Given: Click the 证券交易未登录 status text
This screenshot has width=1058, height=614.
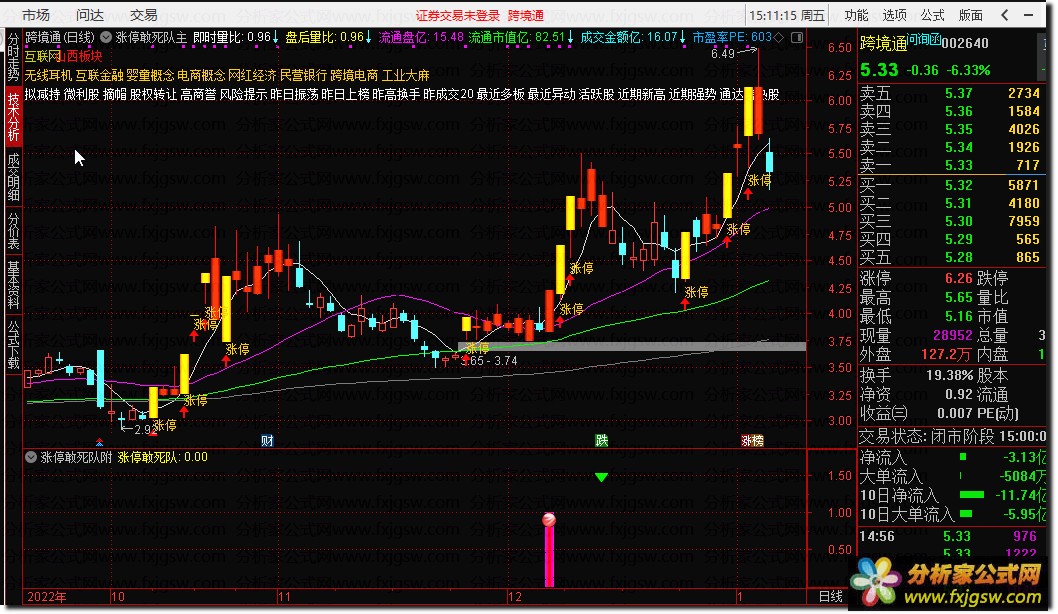Looking at the screenshot, I should (x=457, y=16).
